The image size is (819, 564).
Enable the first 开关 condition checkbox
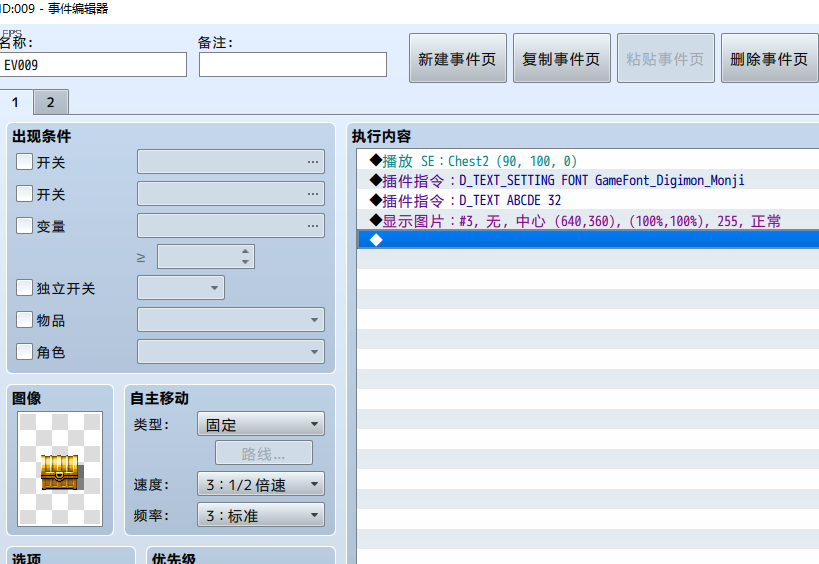(25, 161)
